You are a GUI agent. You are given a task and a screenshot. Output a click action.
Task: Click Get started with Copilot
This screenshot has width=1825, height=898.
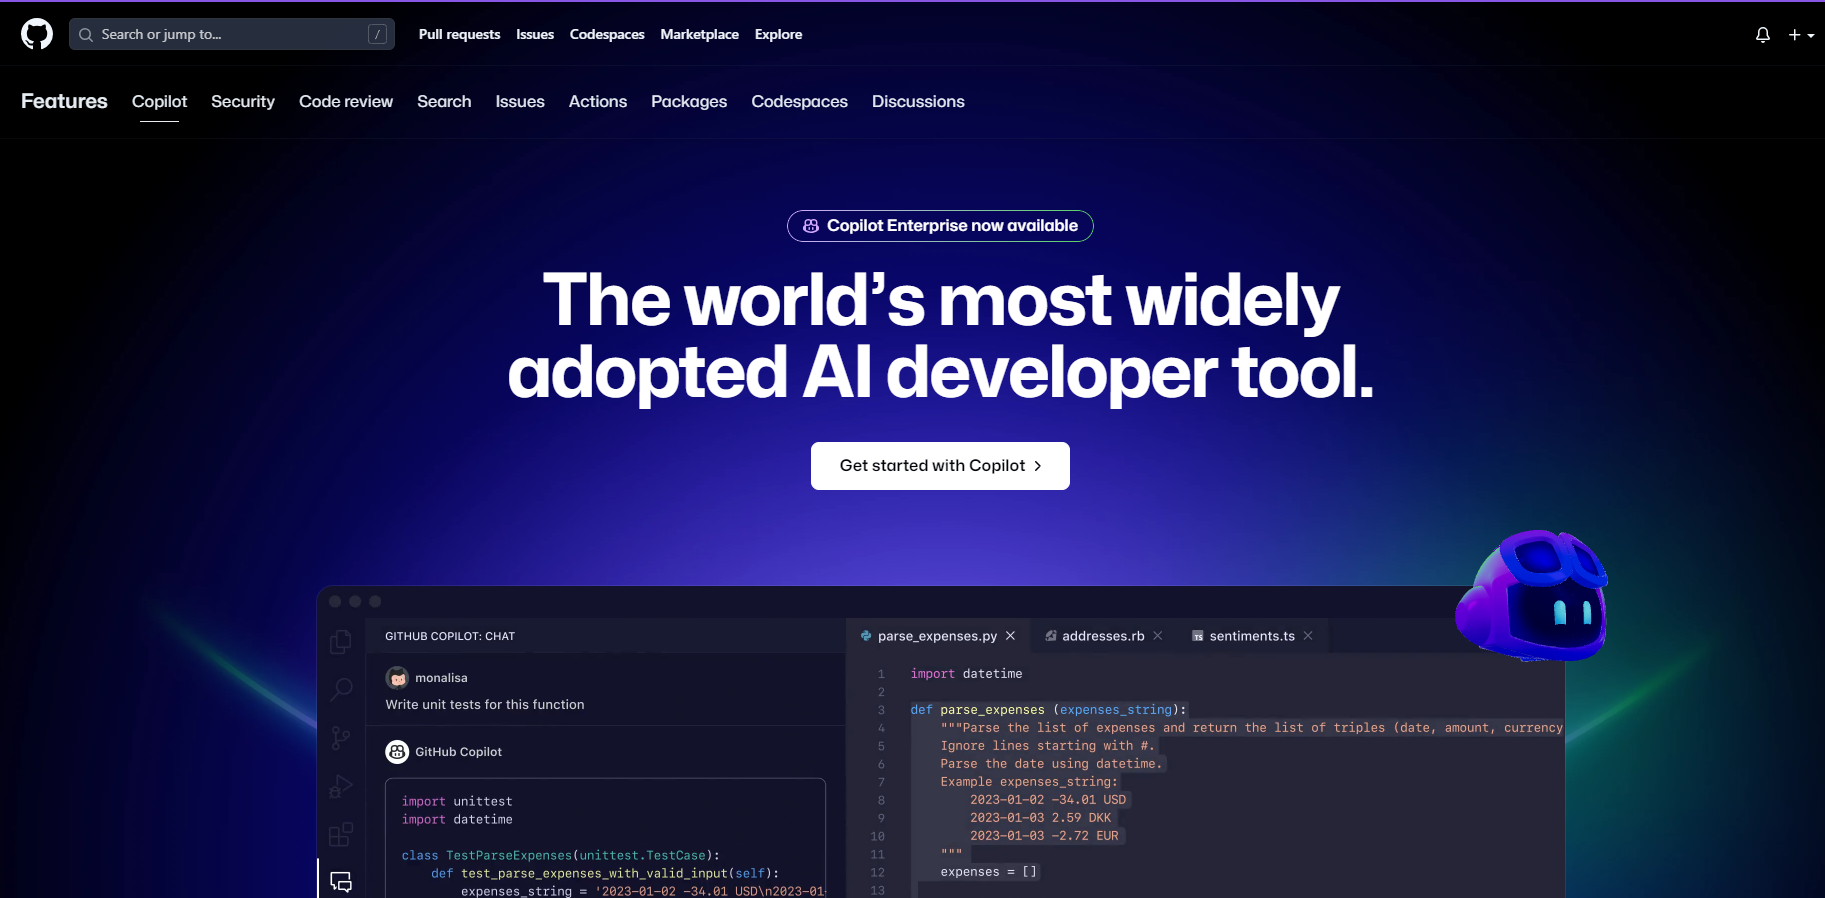click(940, 466)
